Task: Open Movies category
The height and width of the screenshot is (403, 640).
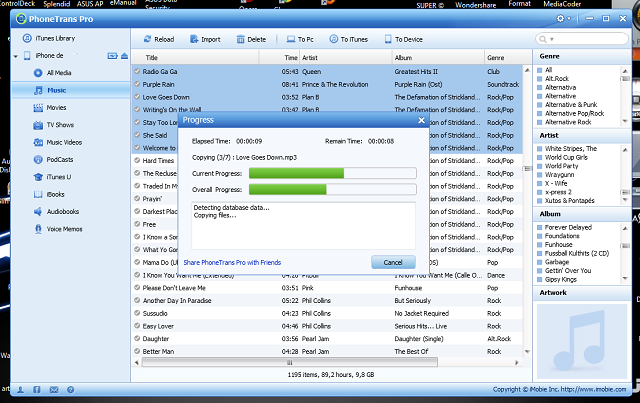Action: [x=50, y=108]
